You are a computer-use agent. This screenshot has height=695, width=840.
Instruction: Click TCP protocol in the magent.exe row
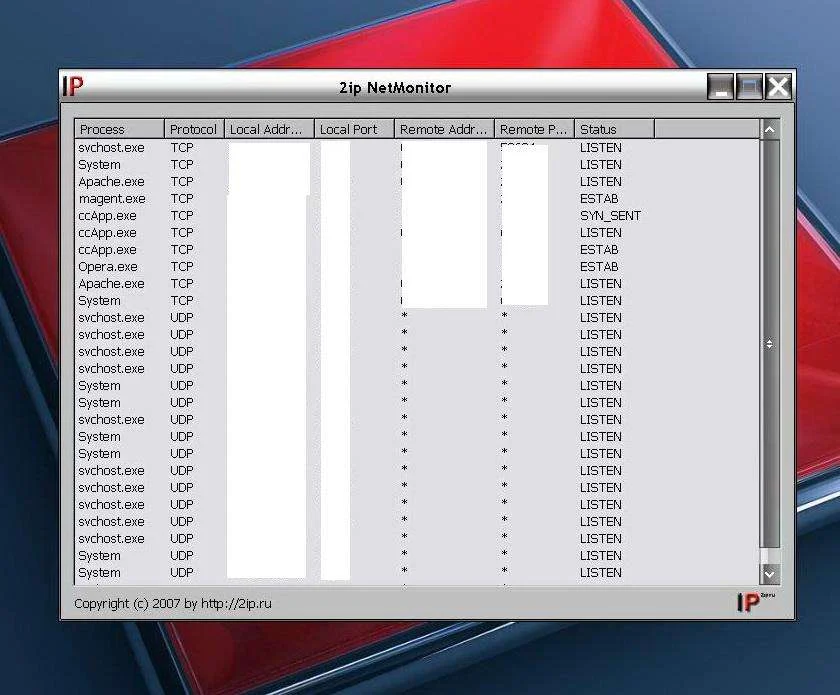pos(182,199)
